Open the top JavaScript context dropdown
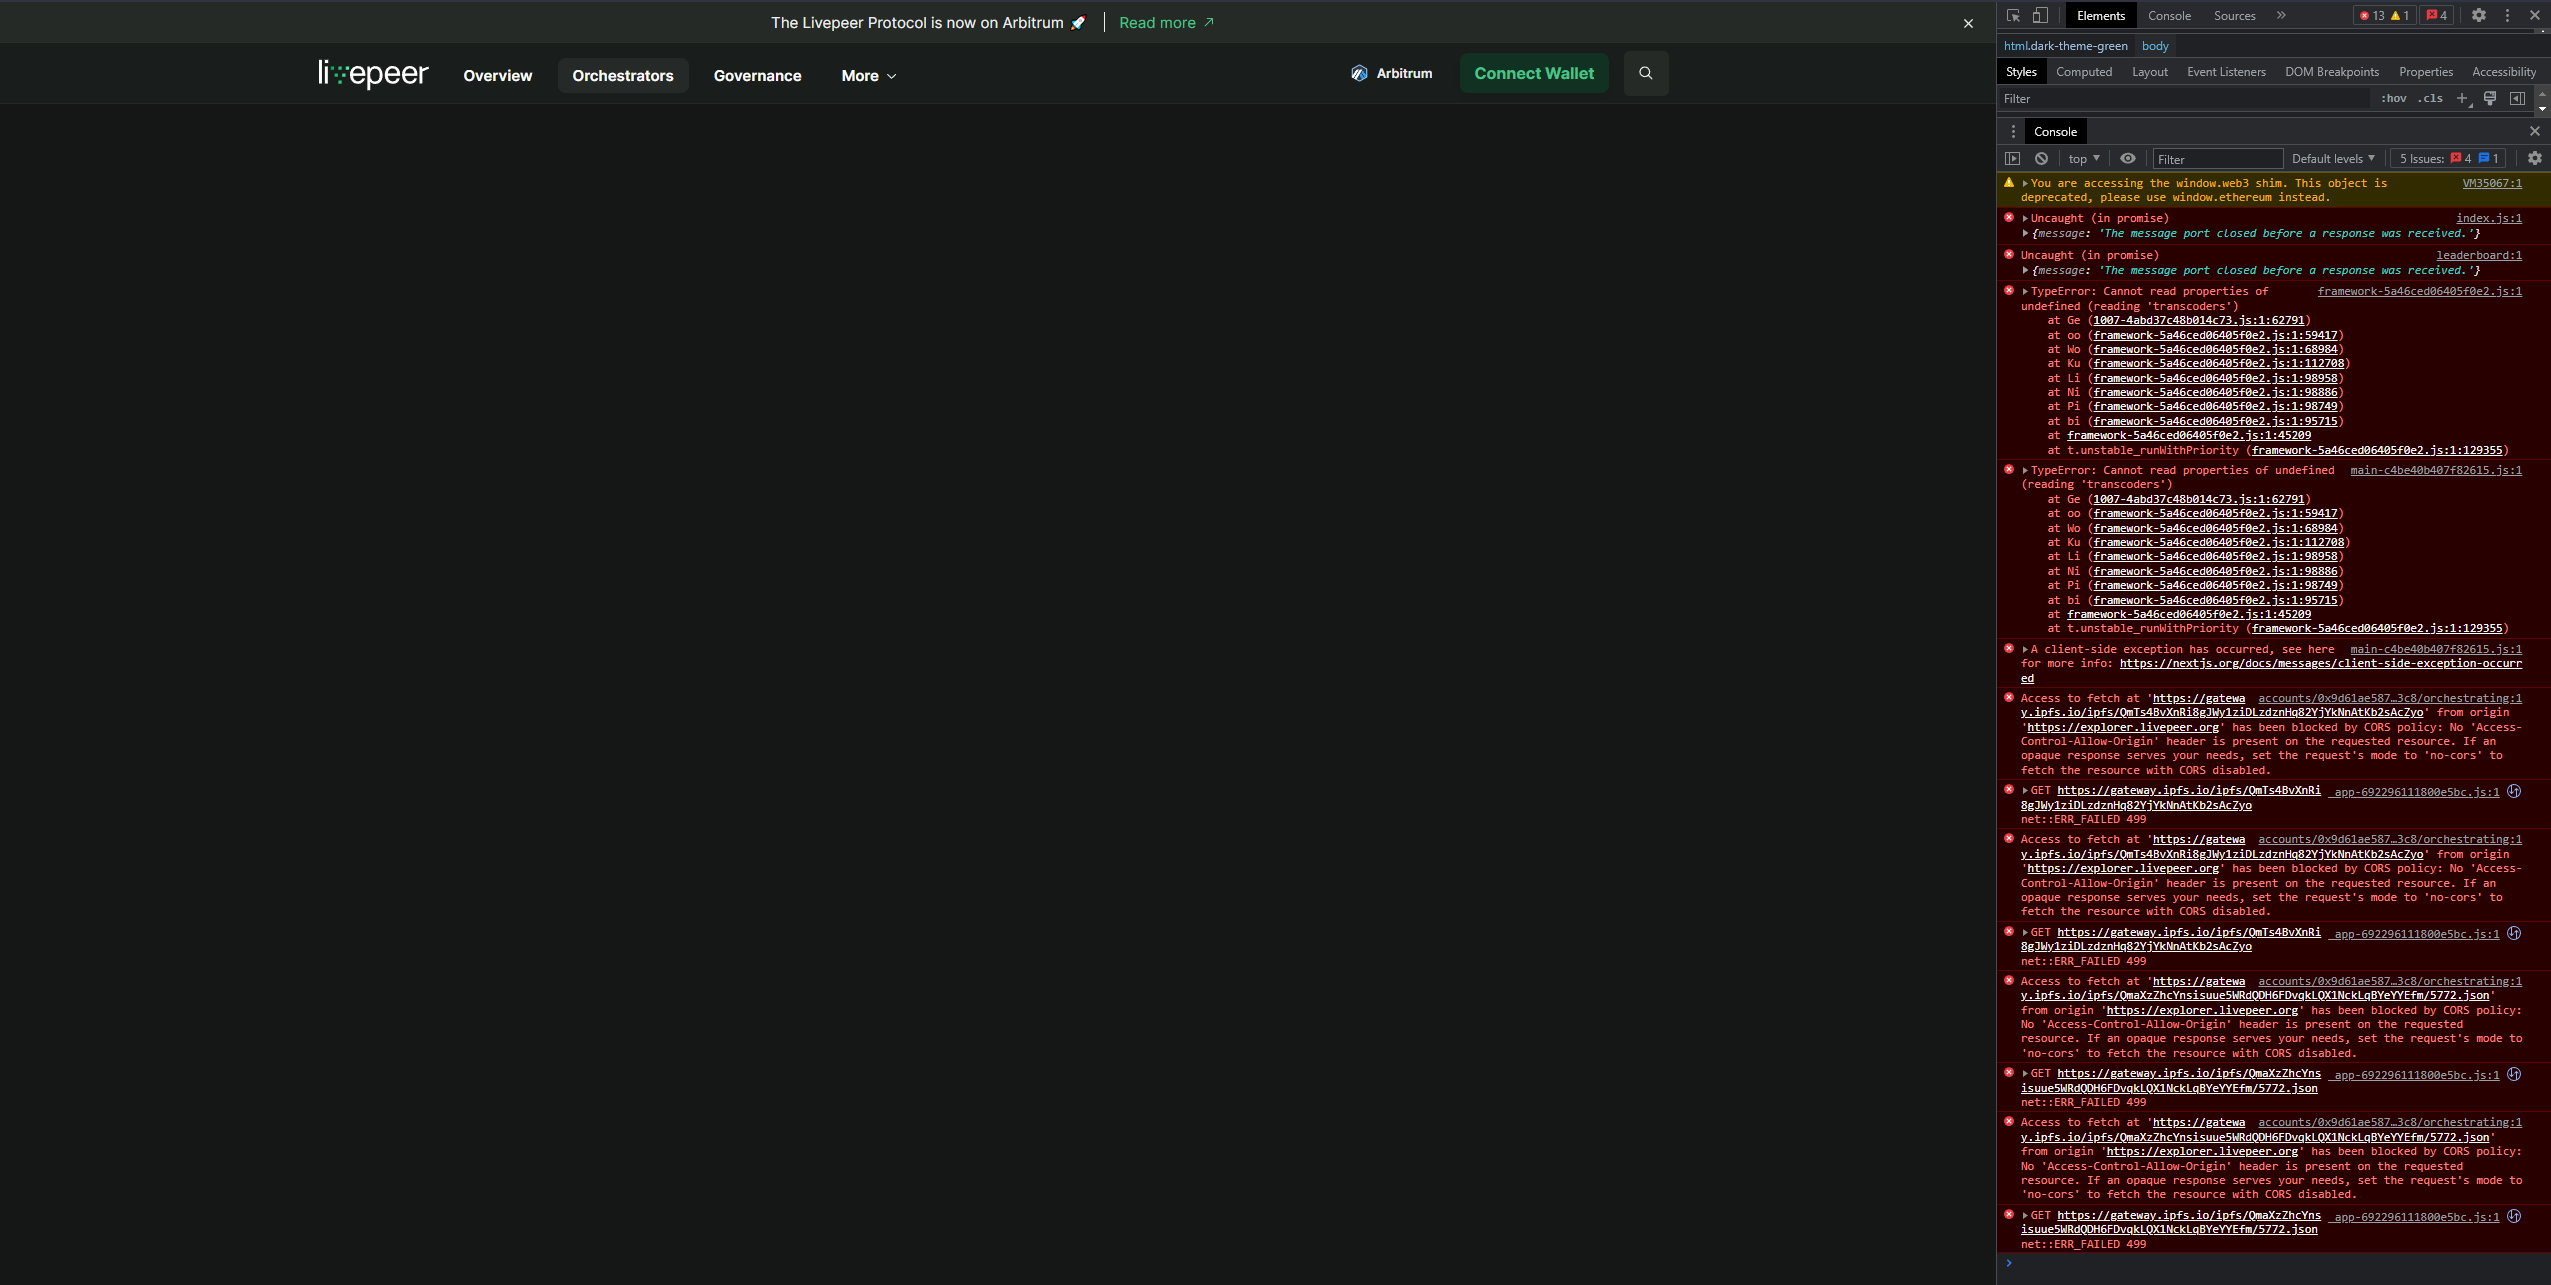 click(2082, 158)
